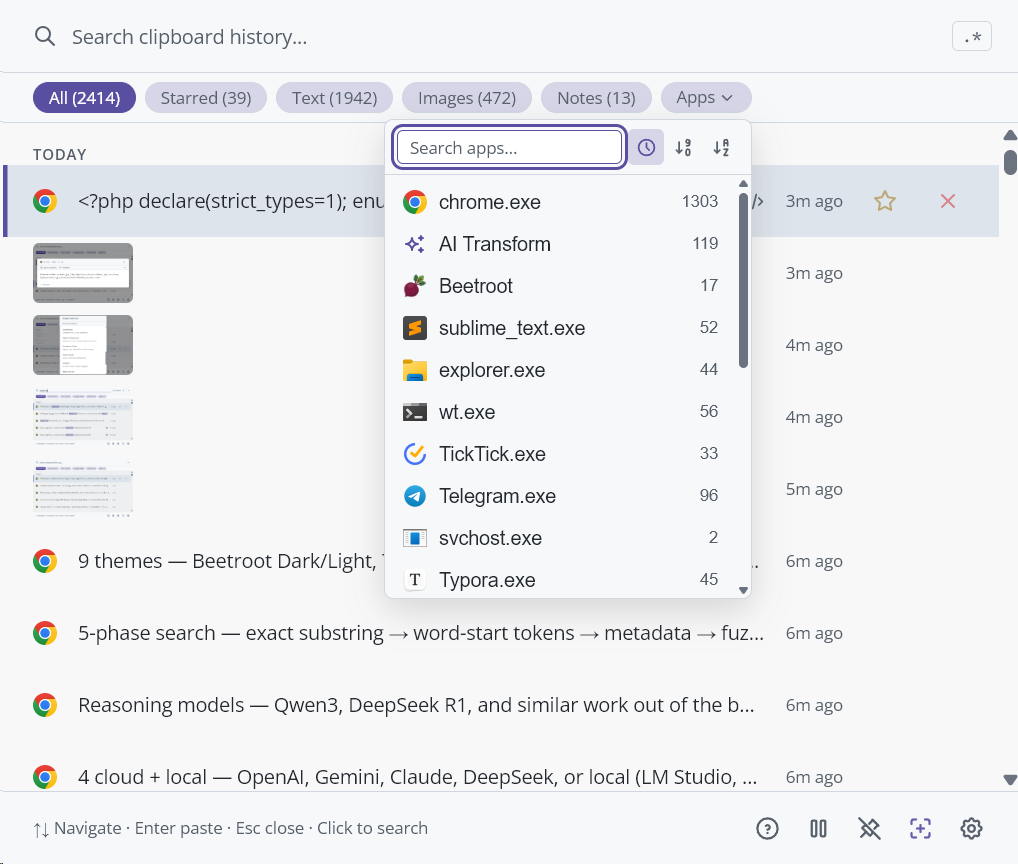
Task: Switch to the Starred (39) tab
Action: tap(206, 98)
